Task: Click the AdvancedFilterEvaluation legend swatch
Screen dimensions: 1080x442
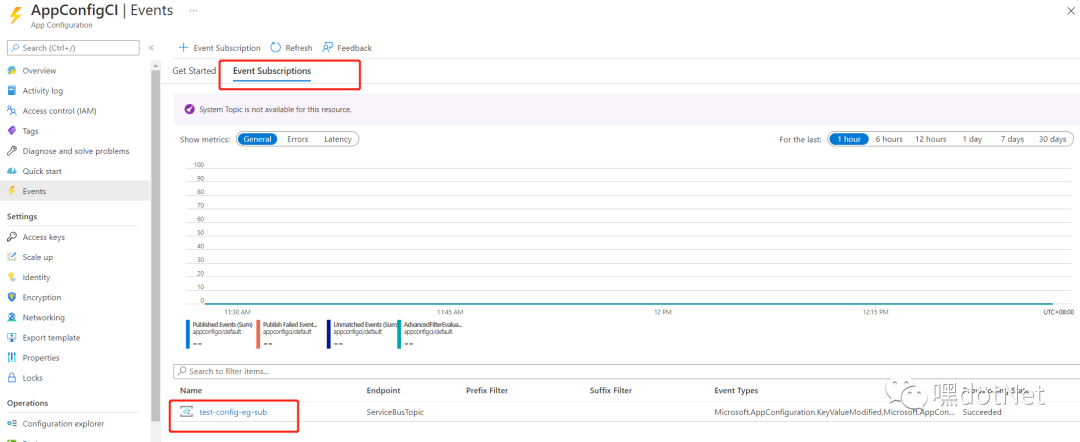Action: 399,333
